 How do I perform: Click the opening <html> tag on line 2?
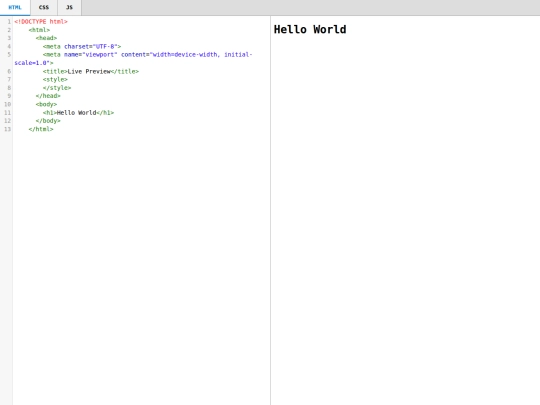(39, 30)
